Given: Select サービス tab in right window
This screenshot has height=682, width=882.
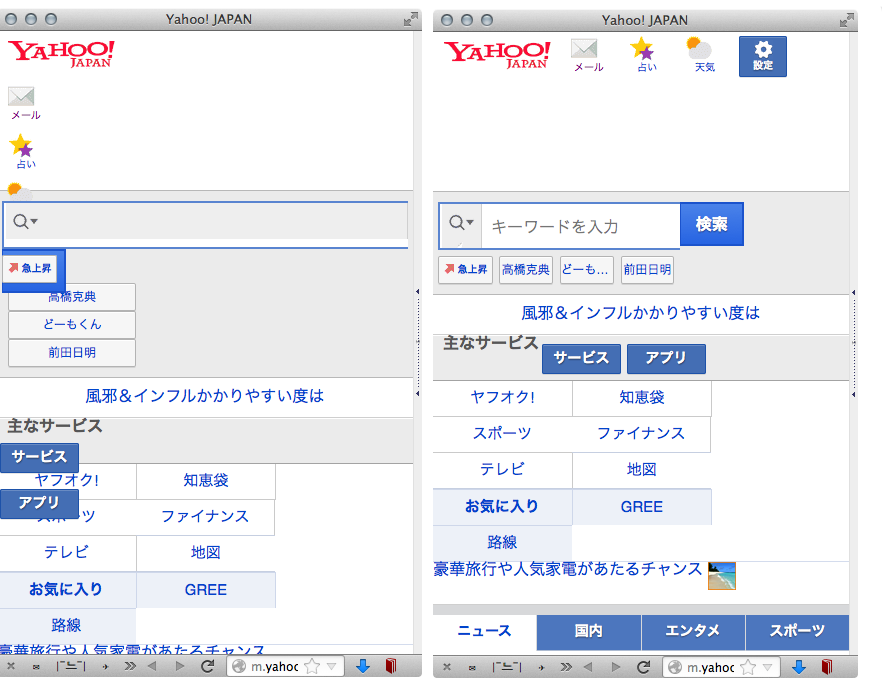Looking at the screenshot, I should (581, 358).
